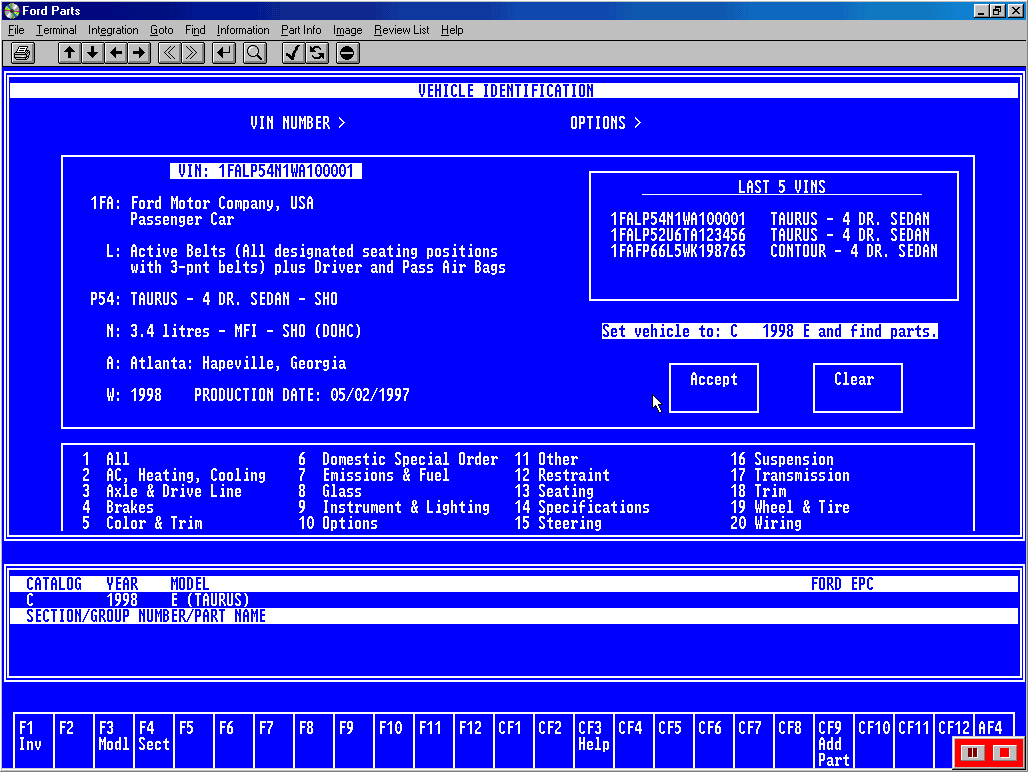Click the checkmark toolbar icon
The height and width of the screenshot is (772, 1028).
[292, 53]
